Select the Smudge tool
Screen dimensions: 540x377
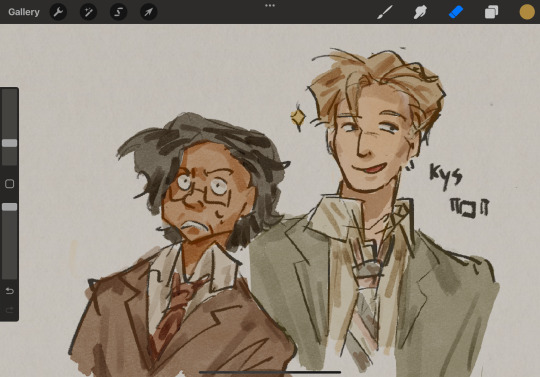click(420, 12)
